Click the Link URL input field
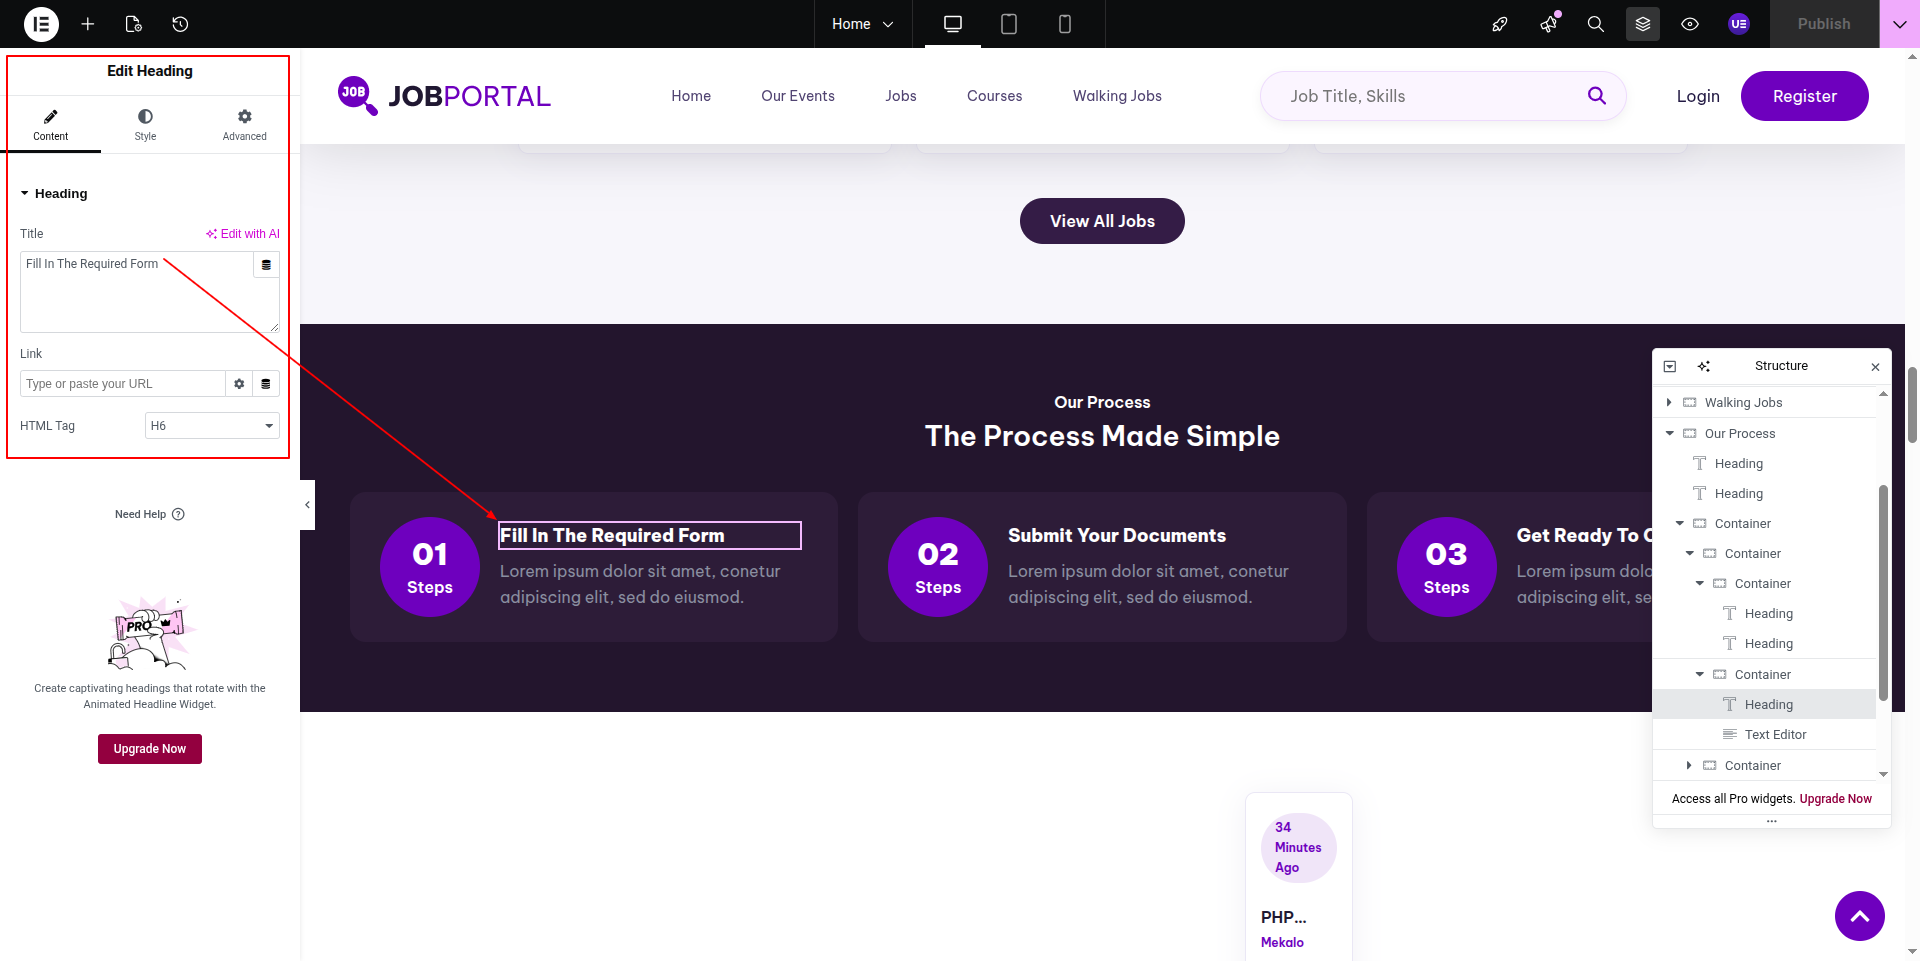 click(122, 384)
